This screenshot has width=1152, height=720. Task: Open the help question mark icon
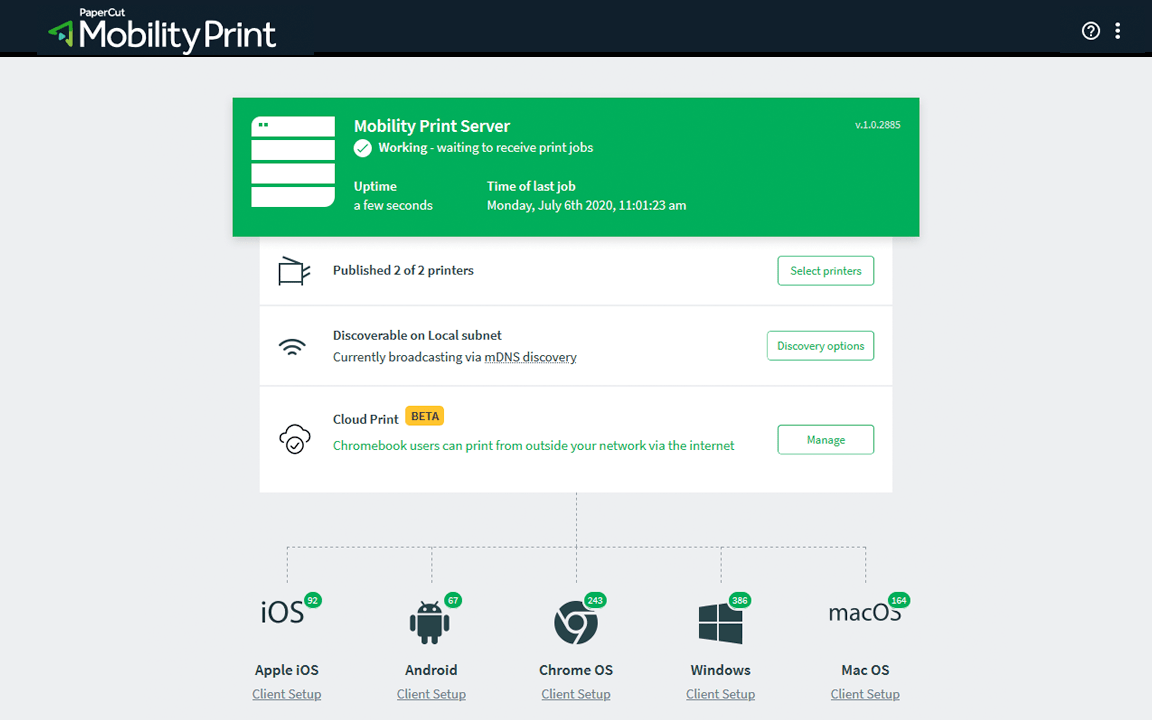[1090, 31]
